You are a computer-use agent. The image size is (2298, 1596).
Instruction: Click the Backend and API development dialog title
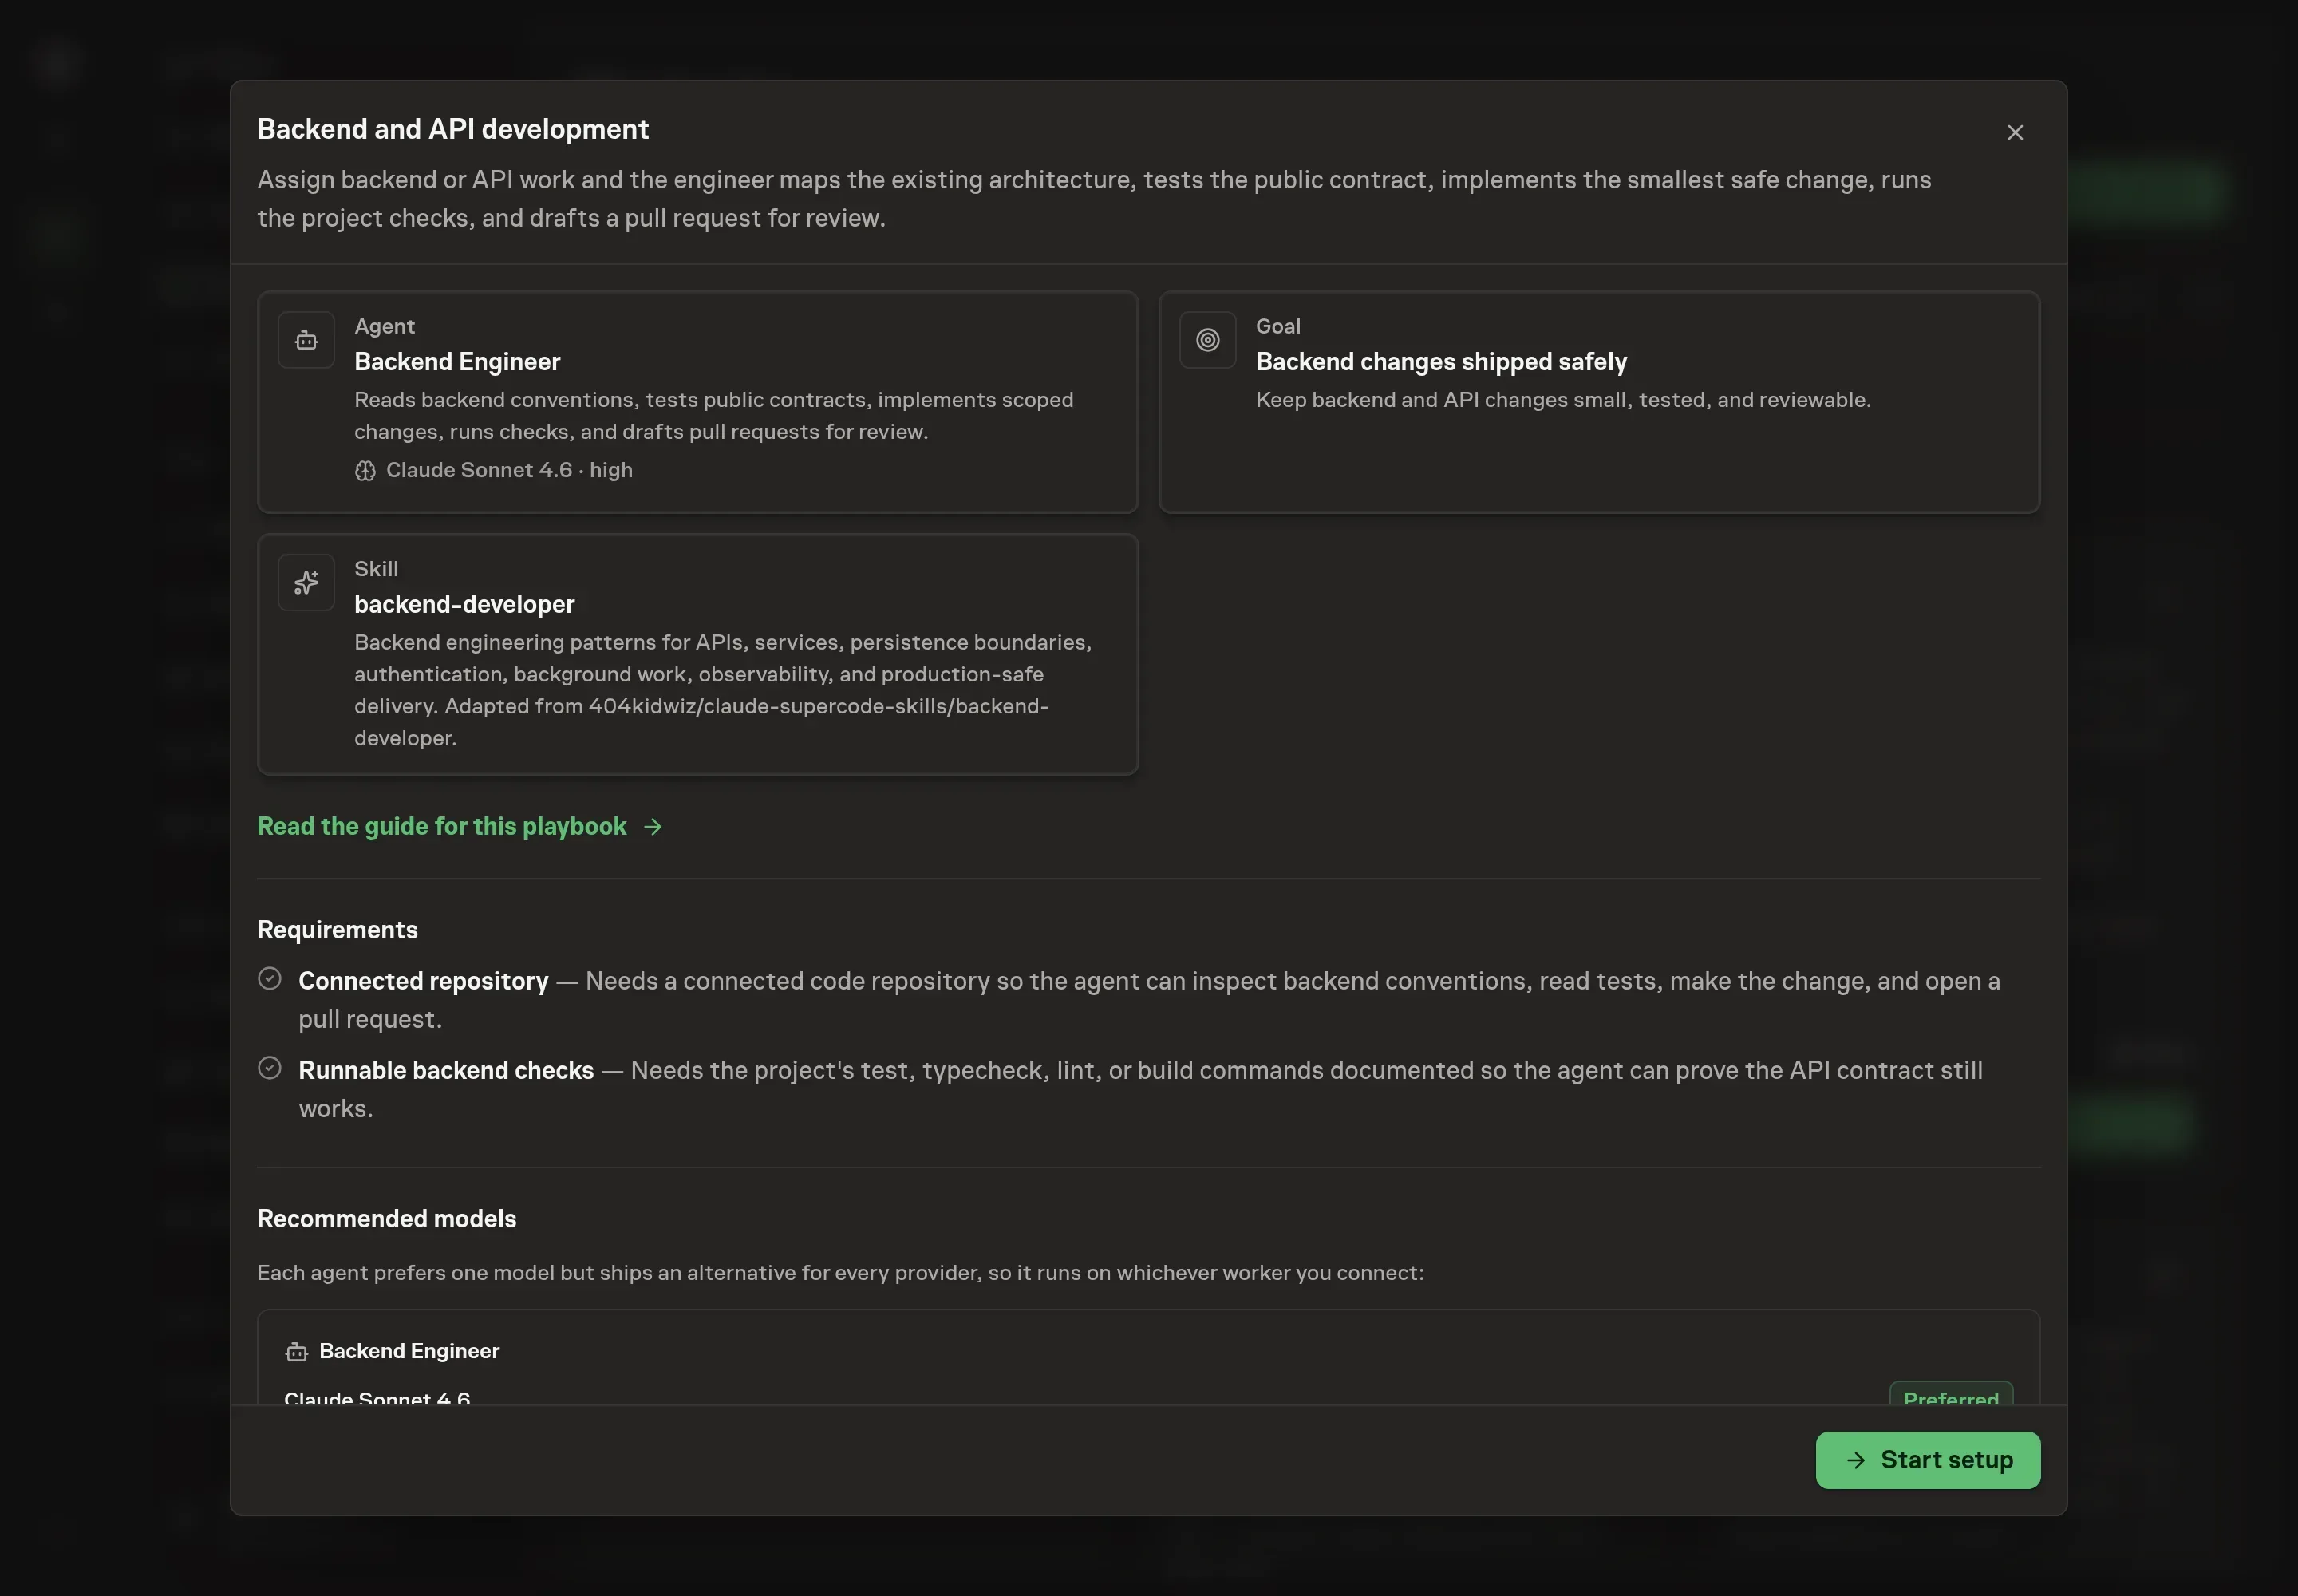pos(453,129)
